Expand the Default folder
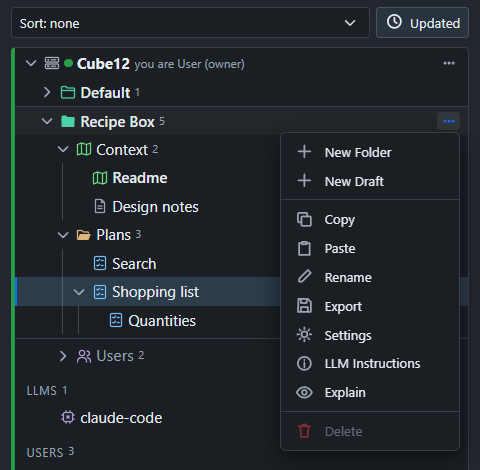 [x=47, y=92]
